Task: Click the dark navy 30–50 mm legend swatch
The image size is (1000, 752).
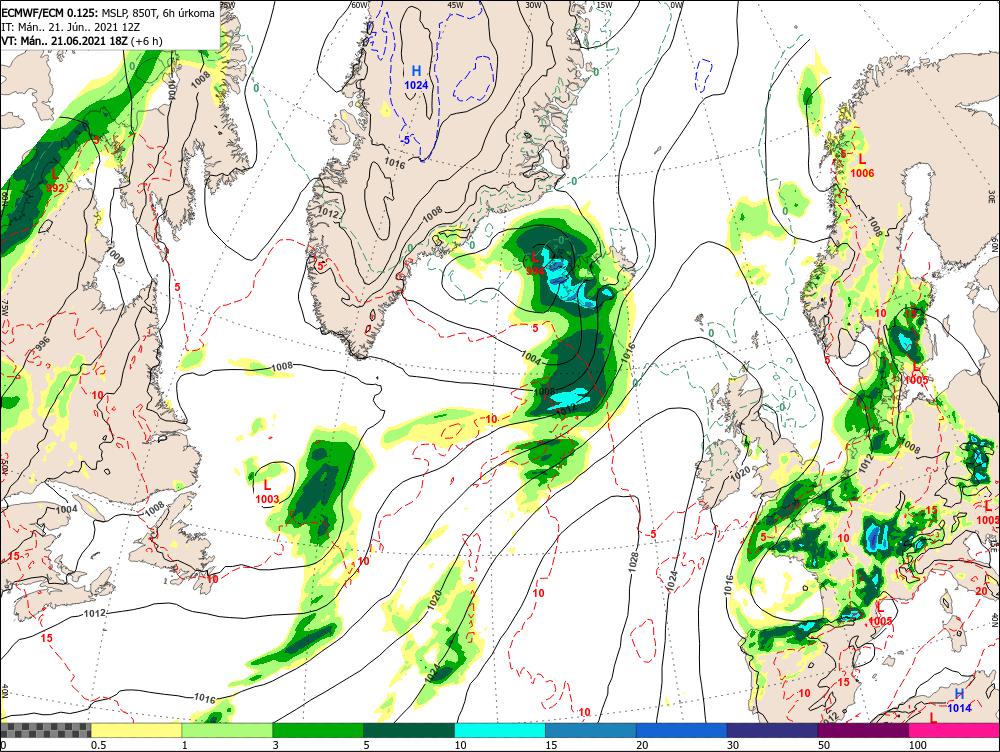Action: point(772,730)
